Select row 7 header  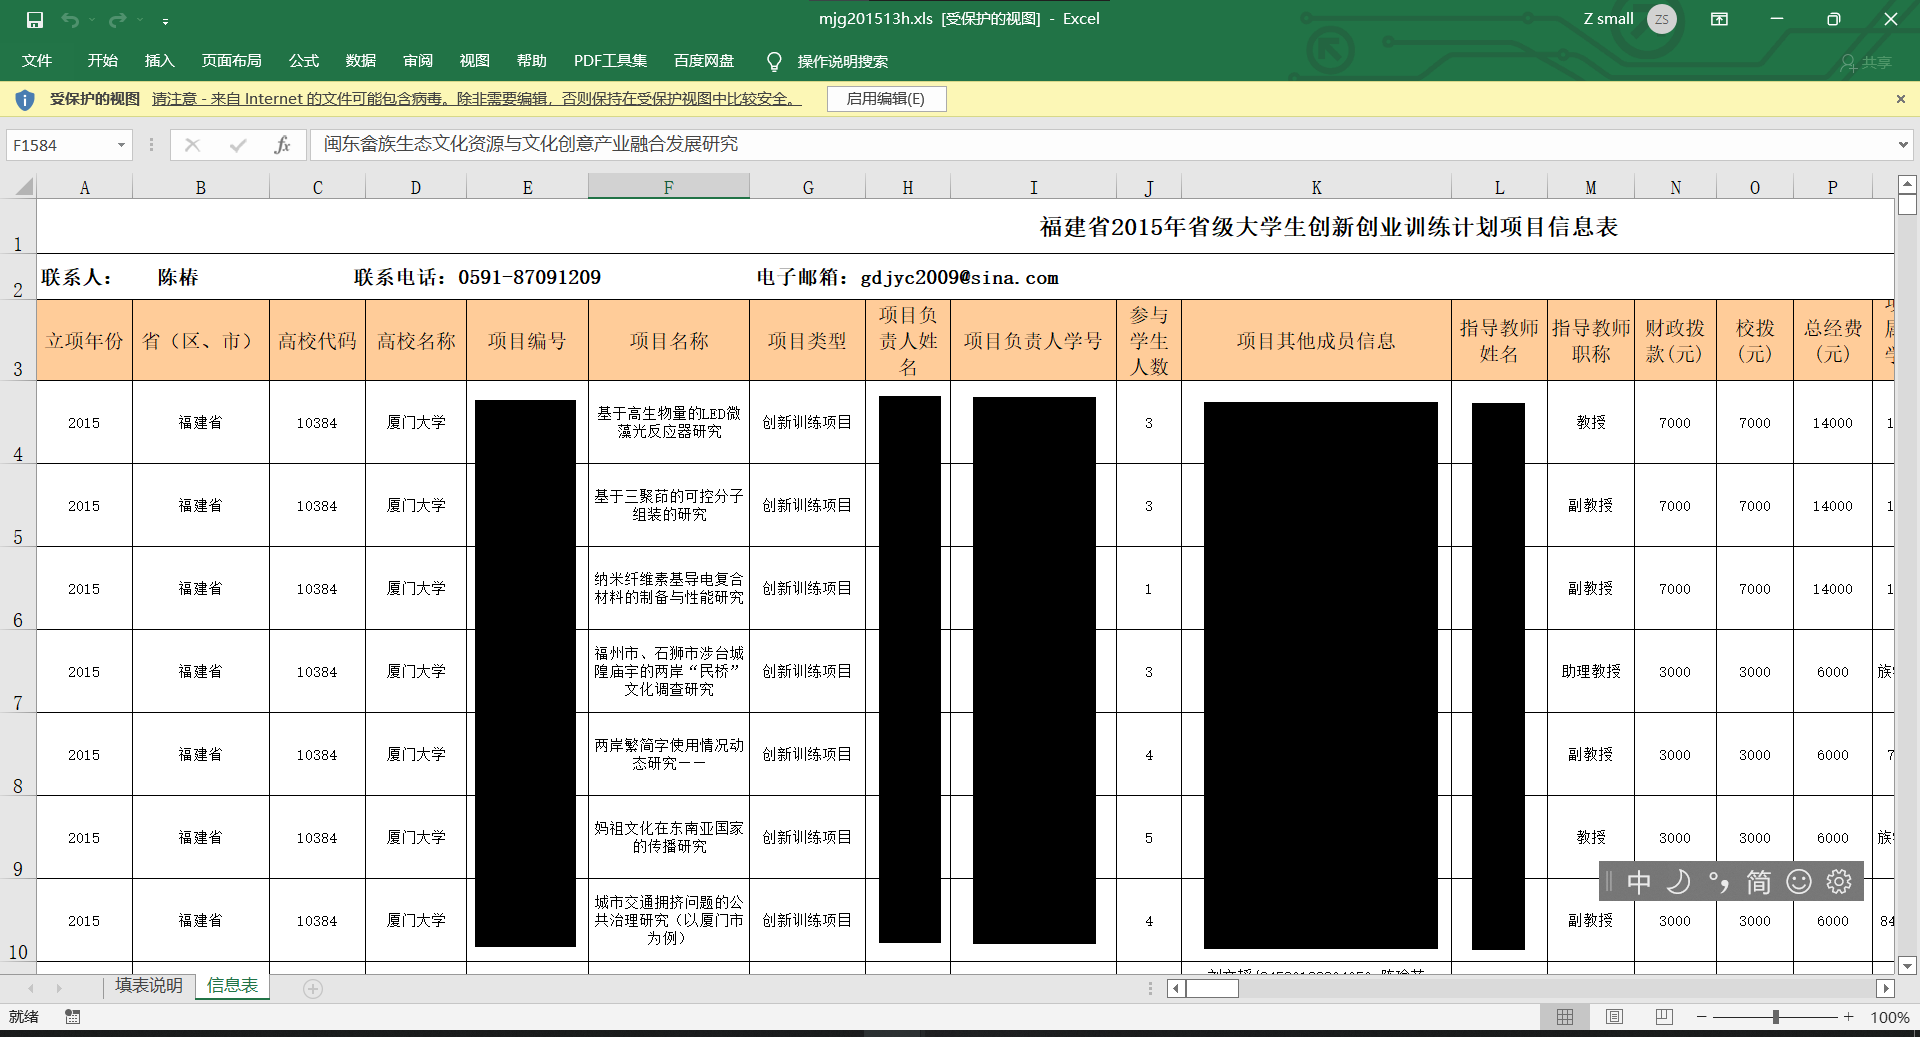[18, 671]
